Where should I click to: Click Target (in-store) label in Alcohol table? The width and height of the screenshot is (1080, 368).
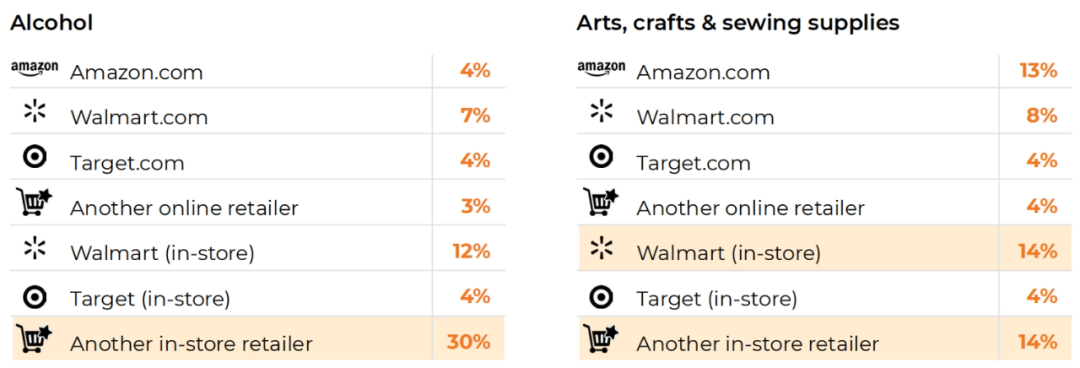point(150,299)
